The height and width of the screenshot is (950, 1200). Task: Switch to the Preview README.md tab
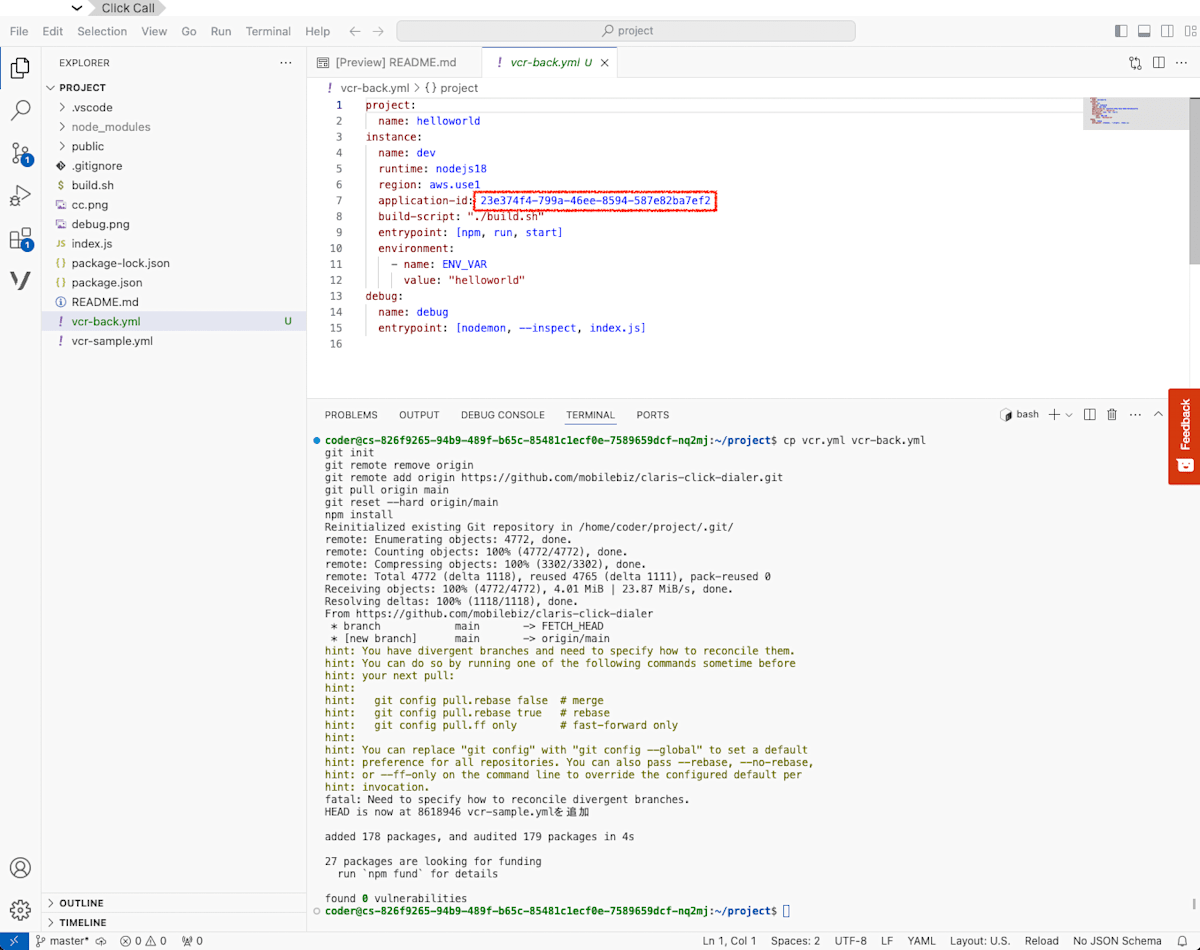pyautogui.click(x=394, y=62)
